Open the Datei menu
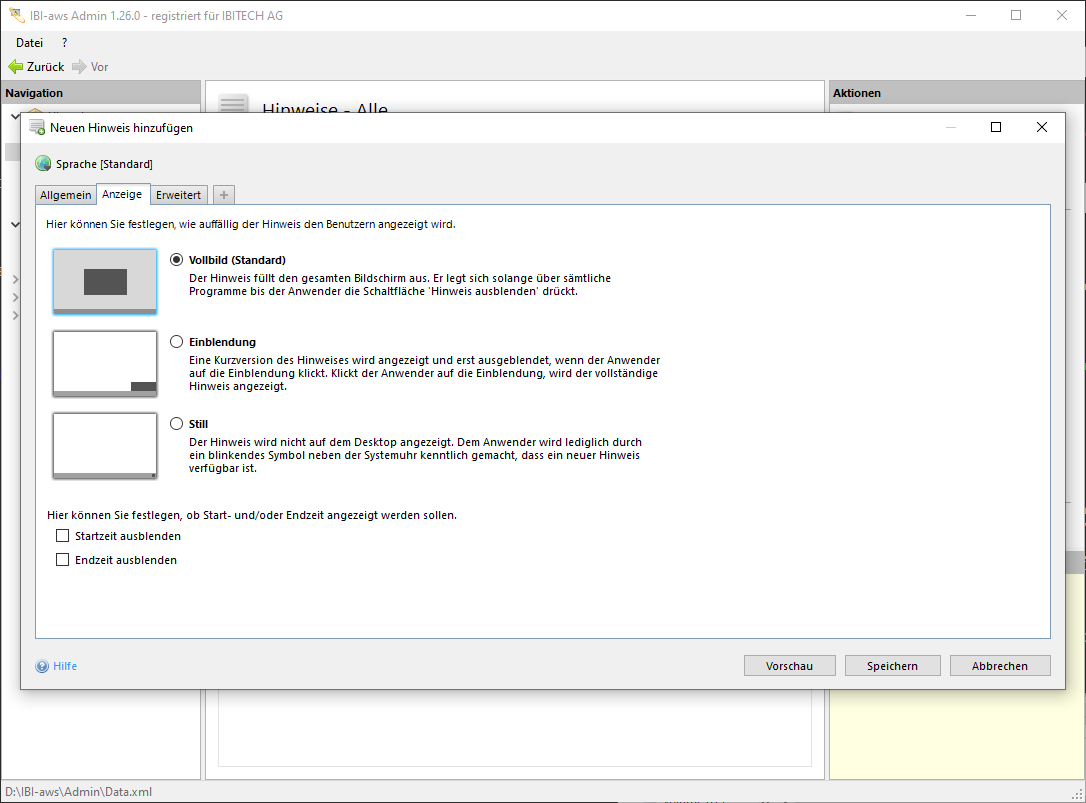The image size is (1086, 803). pyautogui.click(x=30, y=43)
